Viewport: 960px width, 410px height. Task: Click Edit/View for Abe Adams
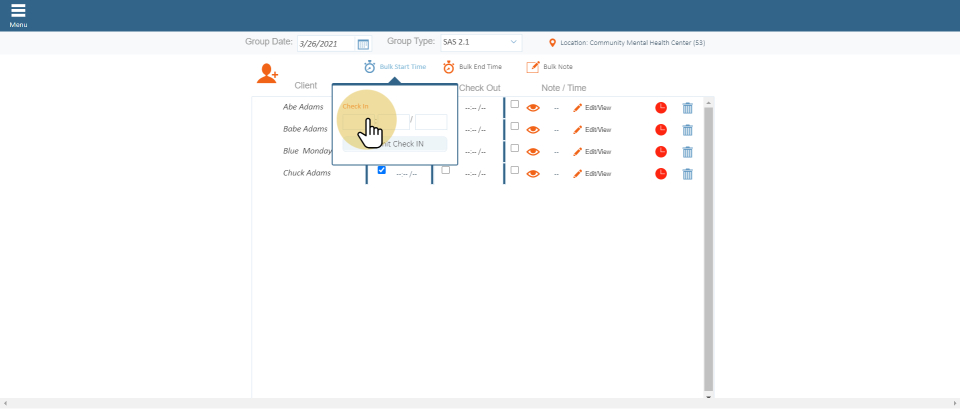(592, 107)
